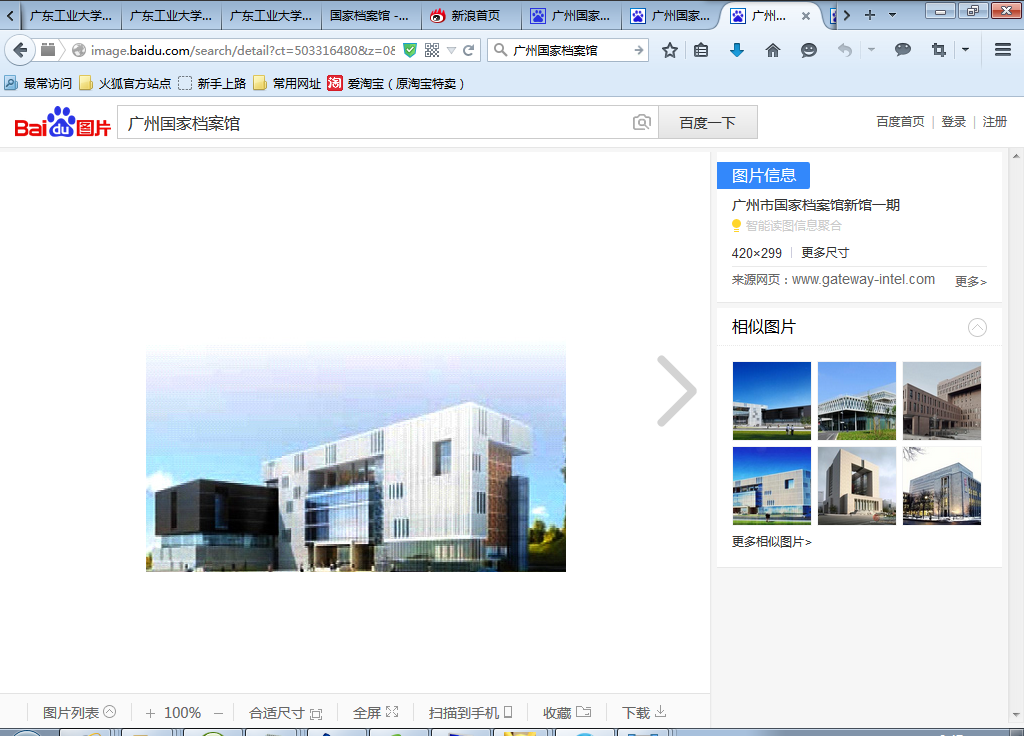Screen dimensions: 1024x736
Task: Switch to the 新浪首页 tab
Action: [470, 16]
